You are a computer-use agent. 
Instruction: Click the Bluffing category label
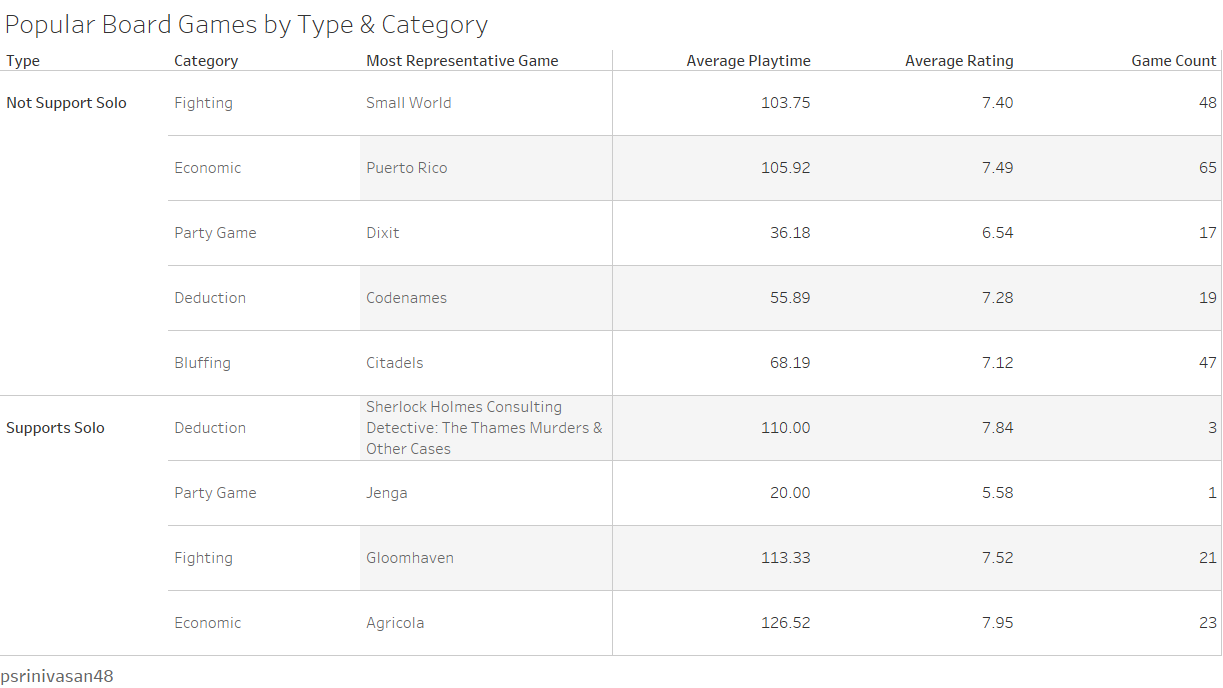[202, 363]
